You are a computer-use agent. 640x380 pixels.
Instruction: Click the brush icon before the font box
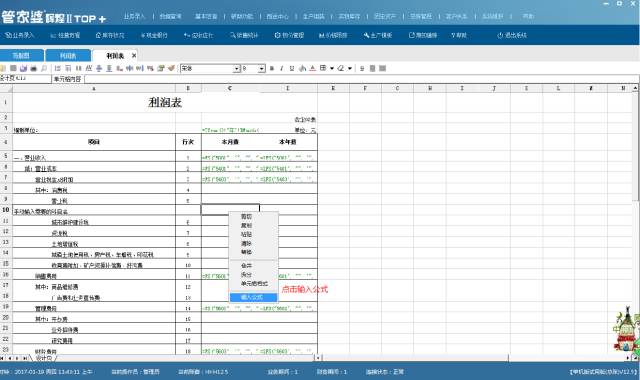click(x=171, y=68)
